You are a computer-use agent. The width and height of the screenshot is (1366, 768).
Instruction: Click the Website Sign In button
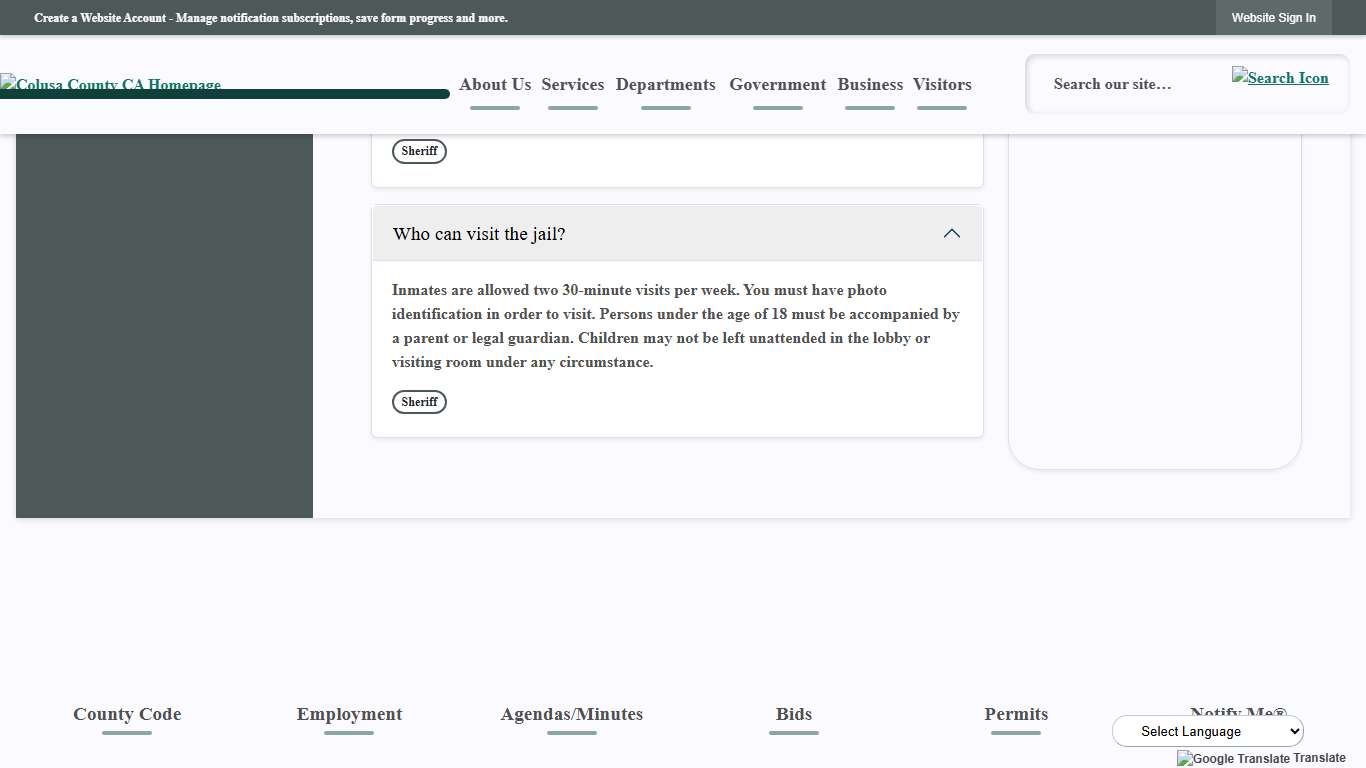(x=1273, y=17)
